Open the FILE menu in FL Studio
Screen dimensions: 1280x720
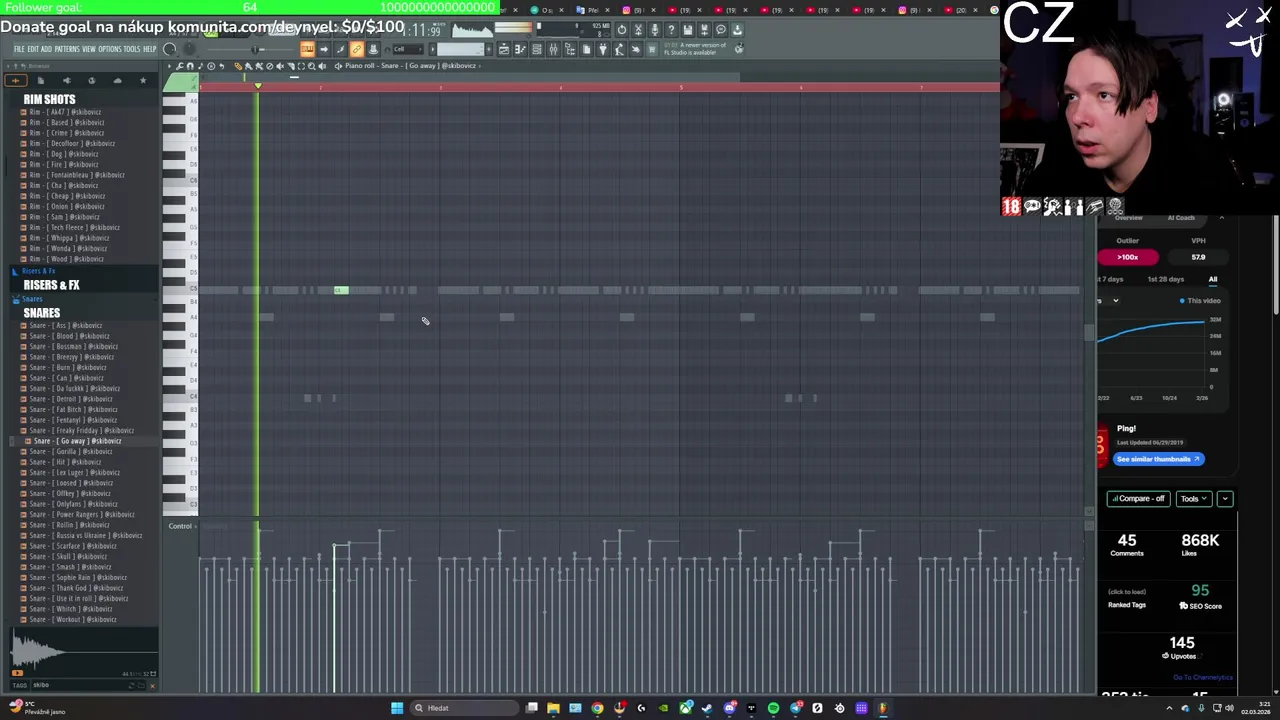tap(19, 49)
